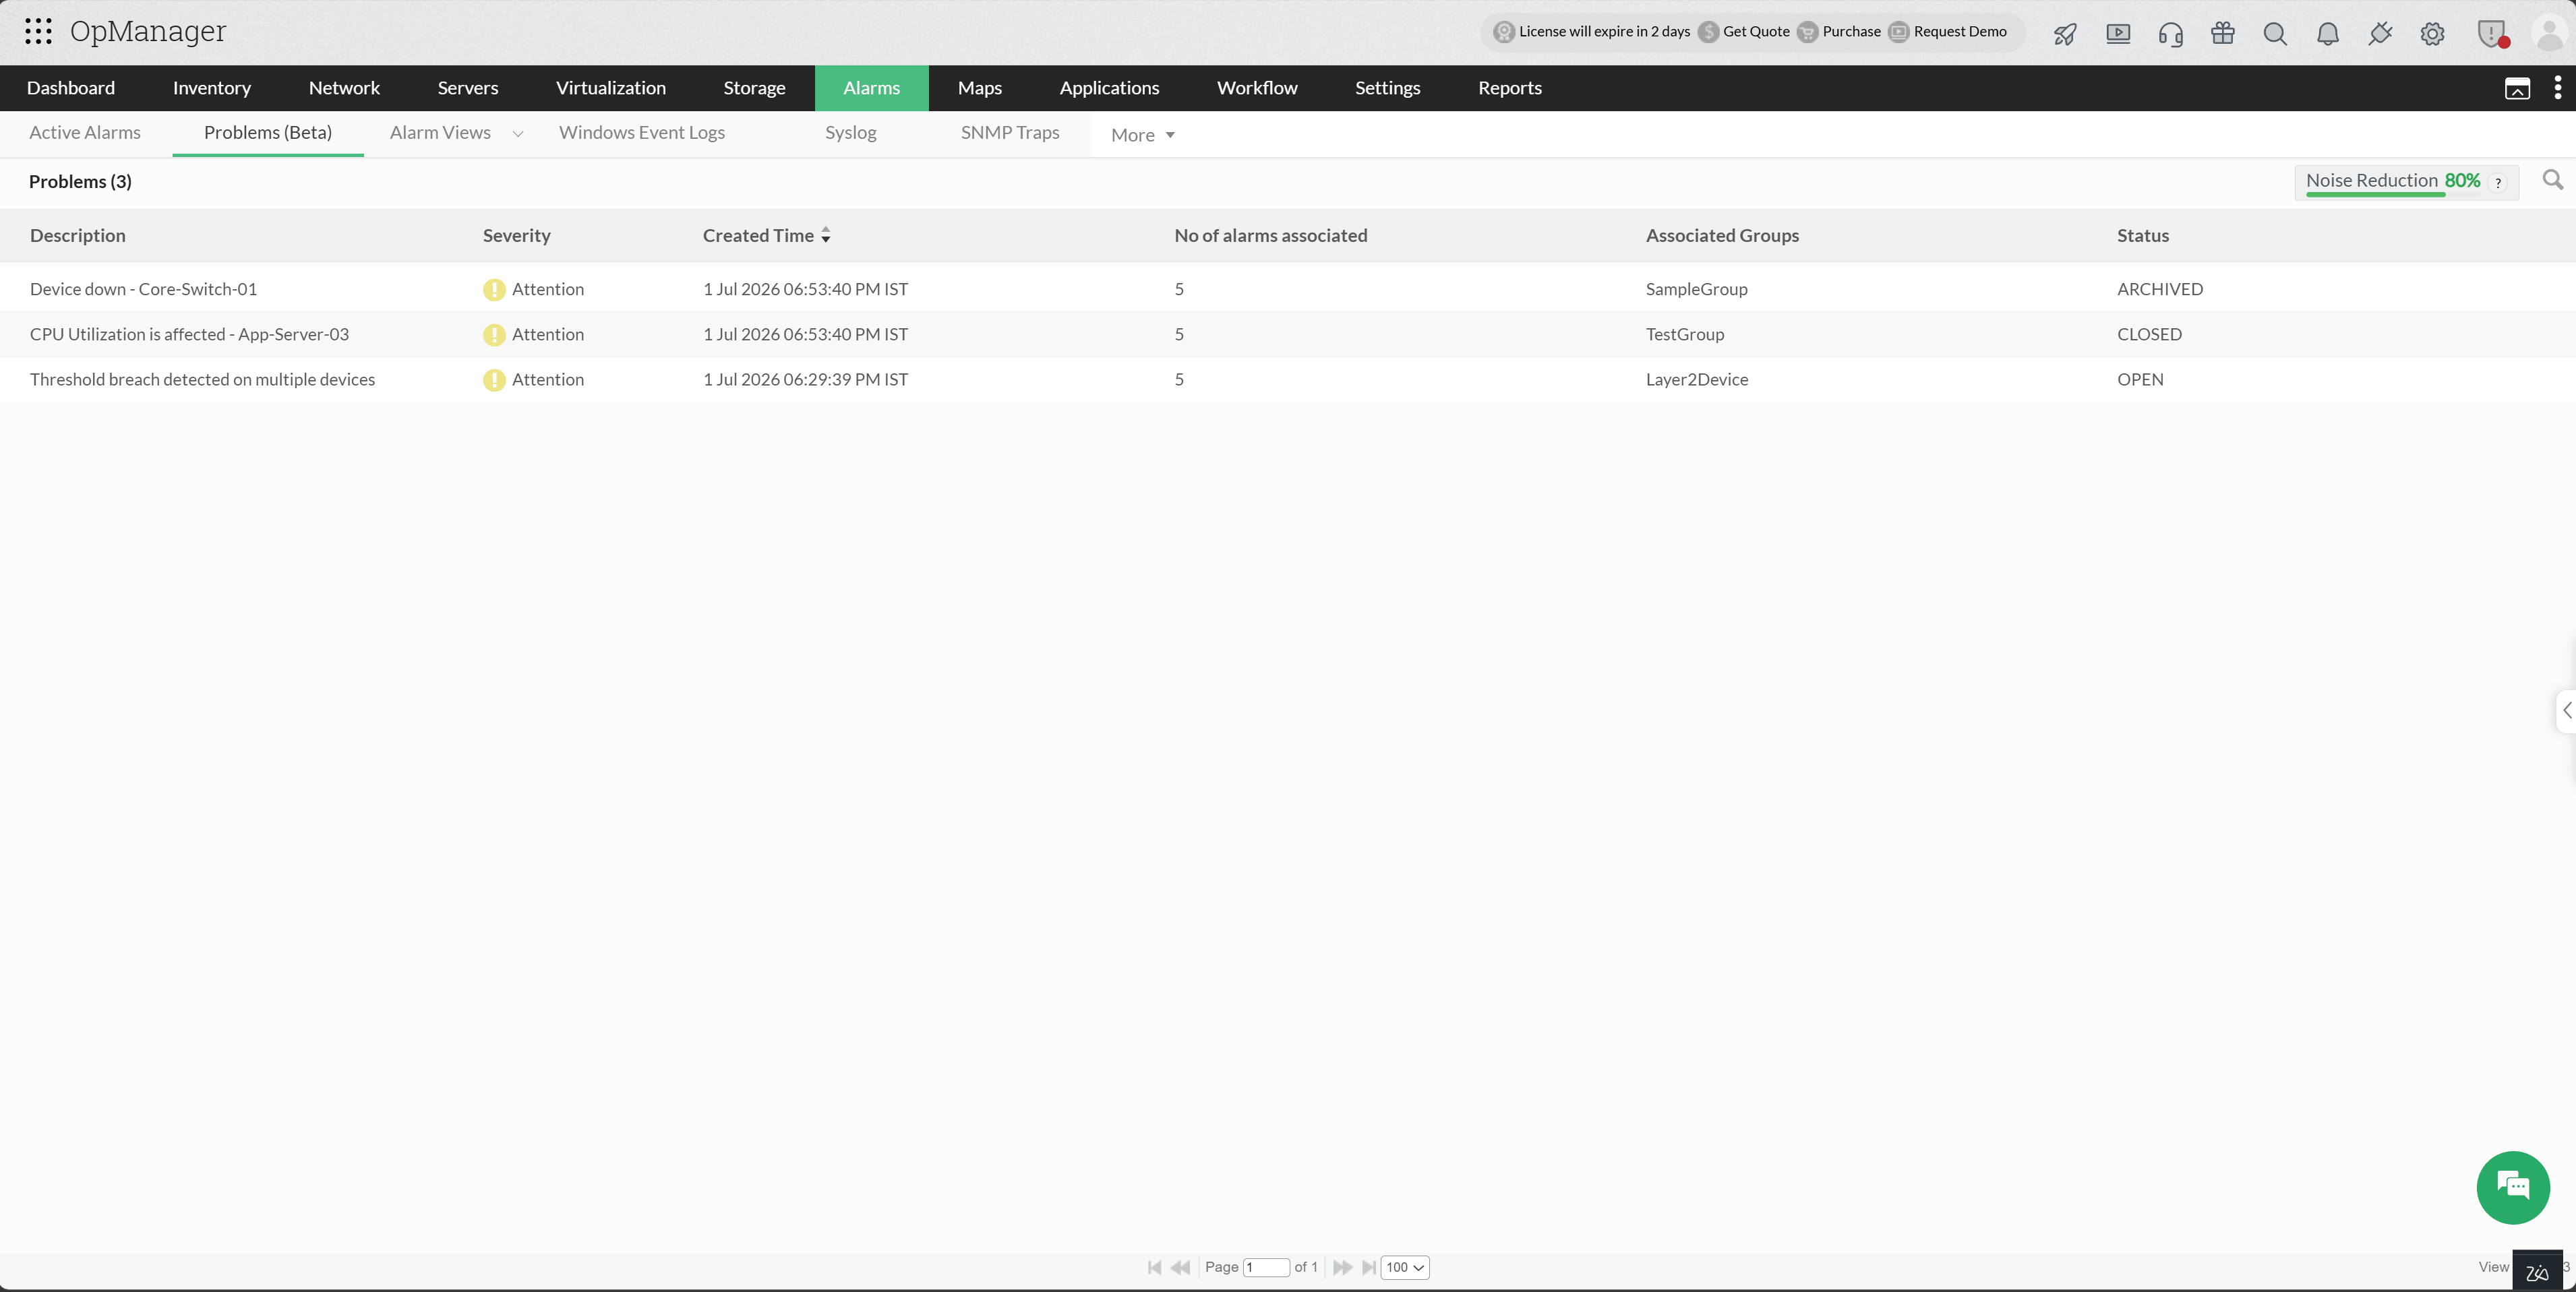The image size is (2576, 1292).
Task: Sort by Created Time column arrow
Action: coord(826,235)
